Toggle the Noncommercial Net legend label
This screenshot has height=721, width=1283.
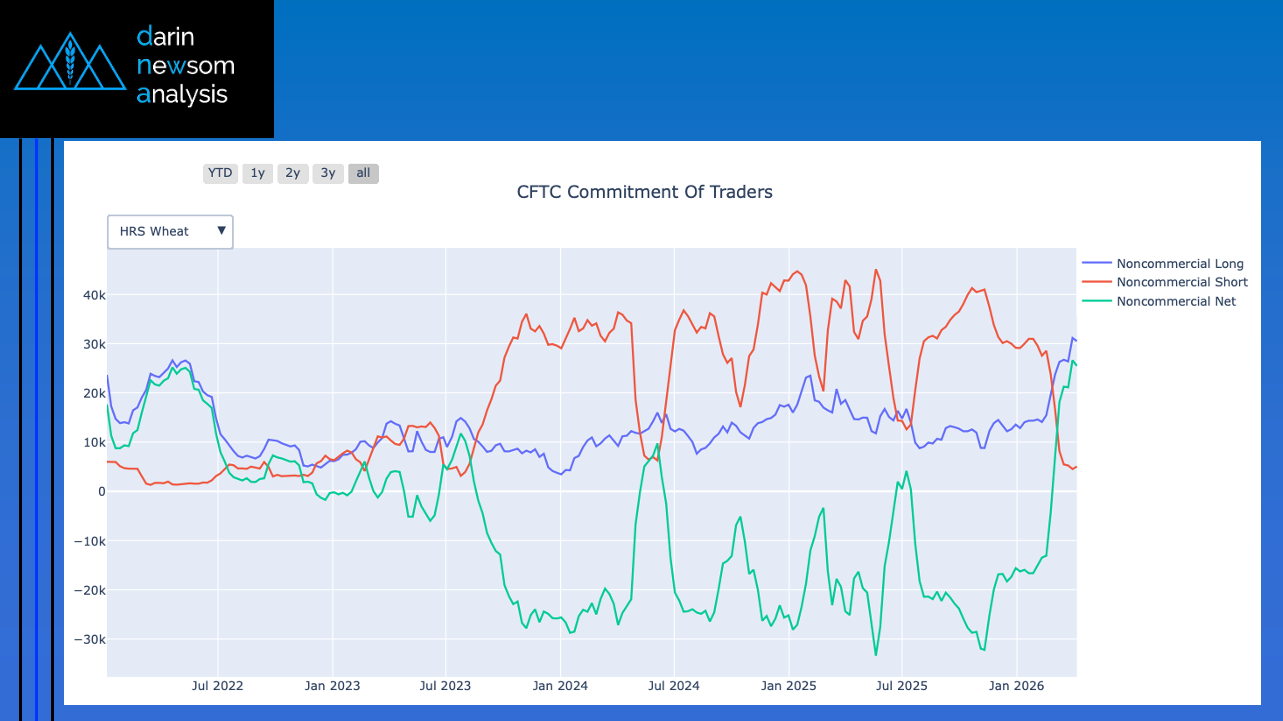click(x=1176, y=301)
